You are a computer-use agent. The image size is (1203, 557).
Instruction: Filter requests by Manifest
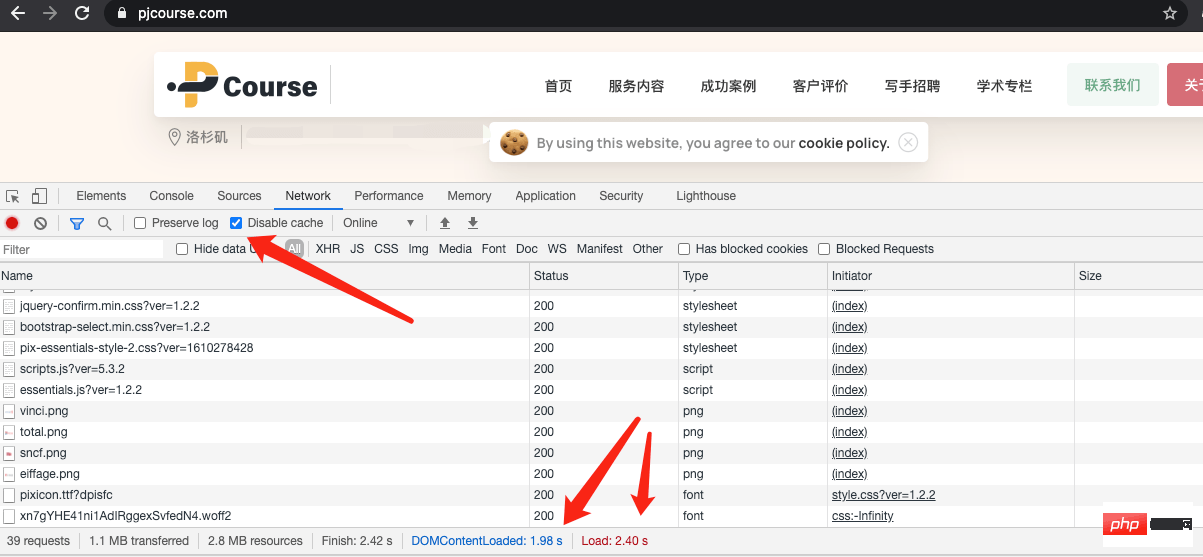click(x=600, y=249)
